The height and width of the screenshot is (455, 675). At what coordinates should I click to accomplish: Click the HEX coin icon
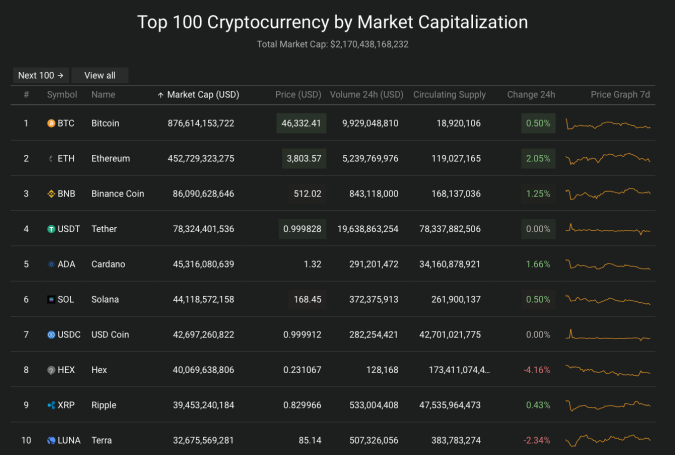coord(51,370)
